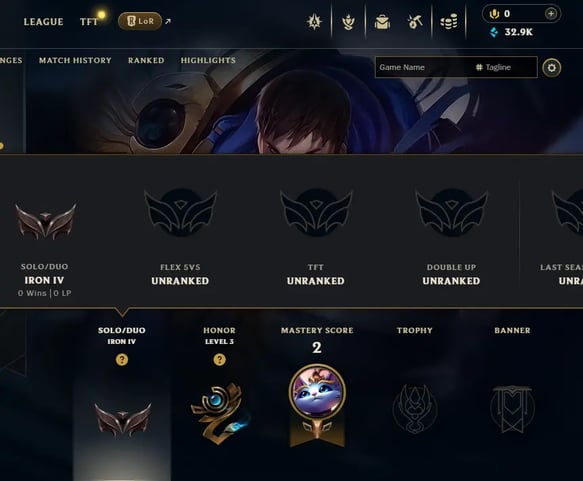Open the Challenges crystal icon in top bar

coord(314,22)
